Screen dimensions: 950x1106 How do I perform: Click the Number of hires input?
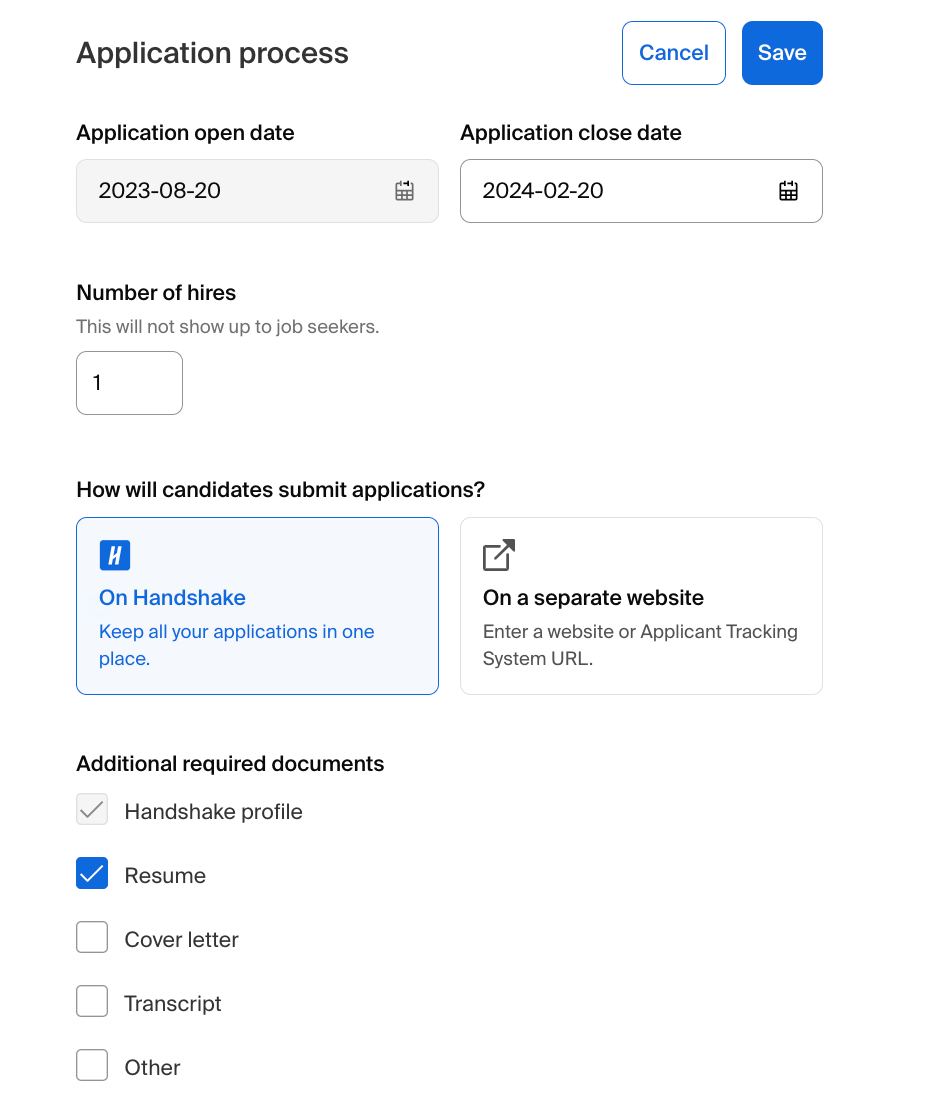tap(129, 383)
